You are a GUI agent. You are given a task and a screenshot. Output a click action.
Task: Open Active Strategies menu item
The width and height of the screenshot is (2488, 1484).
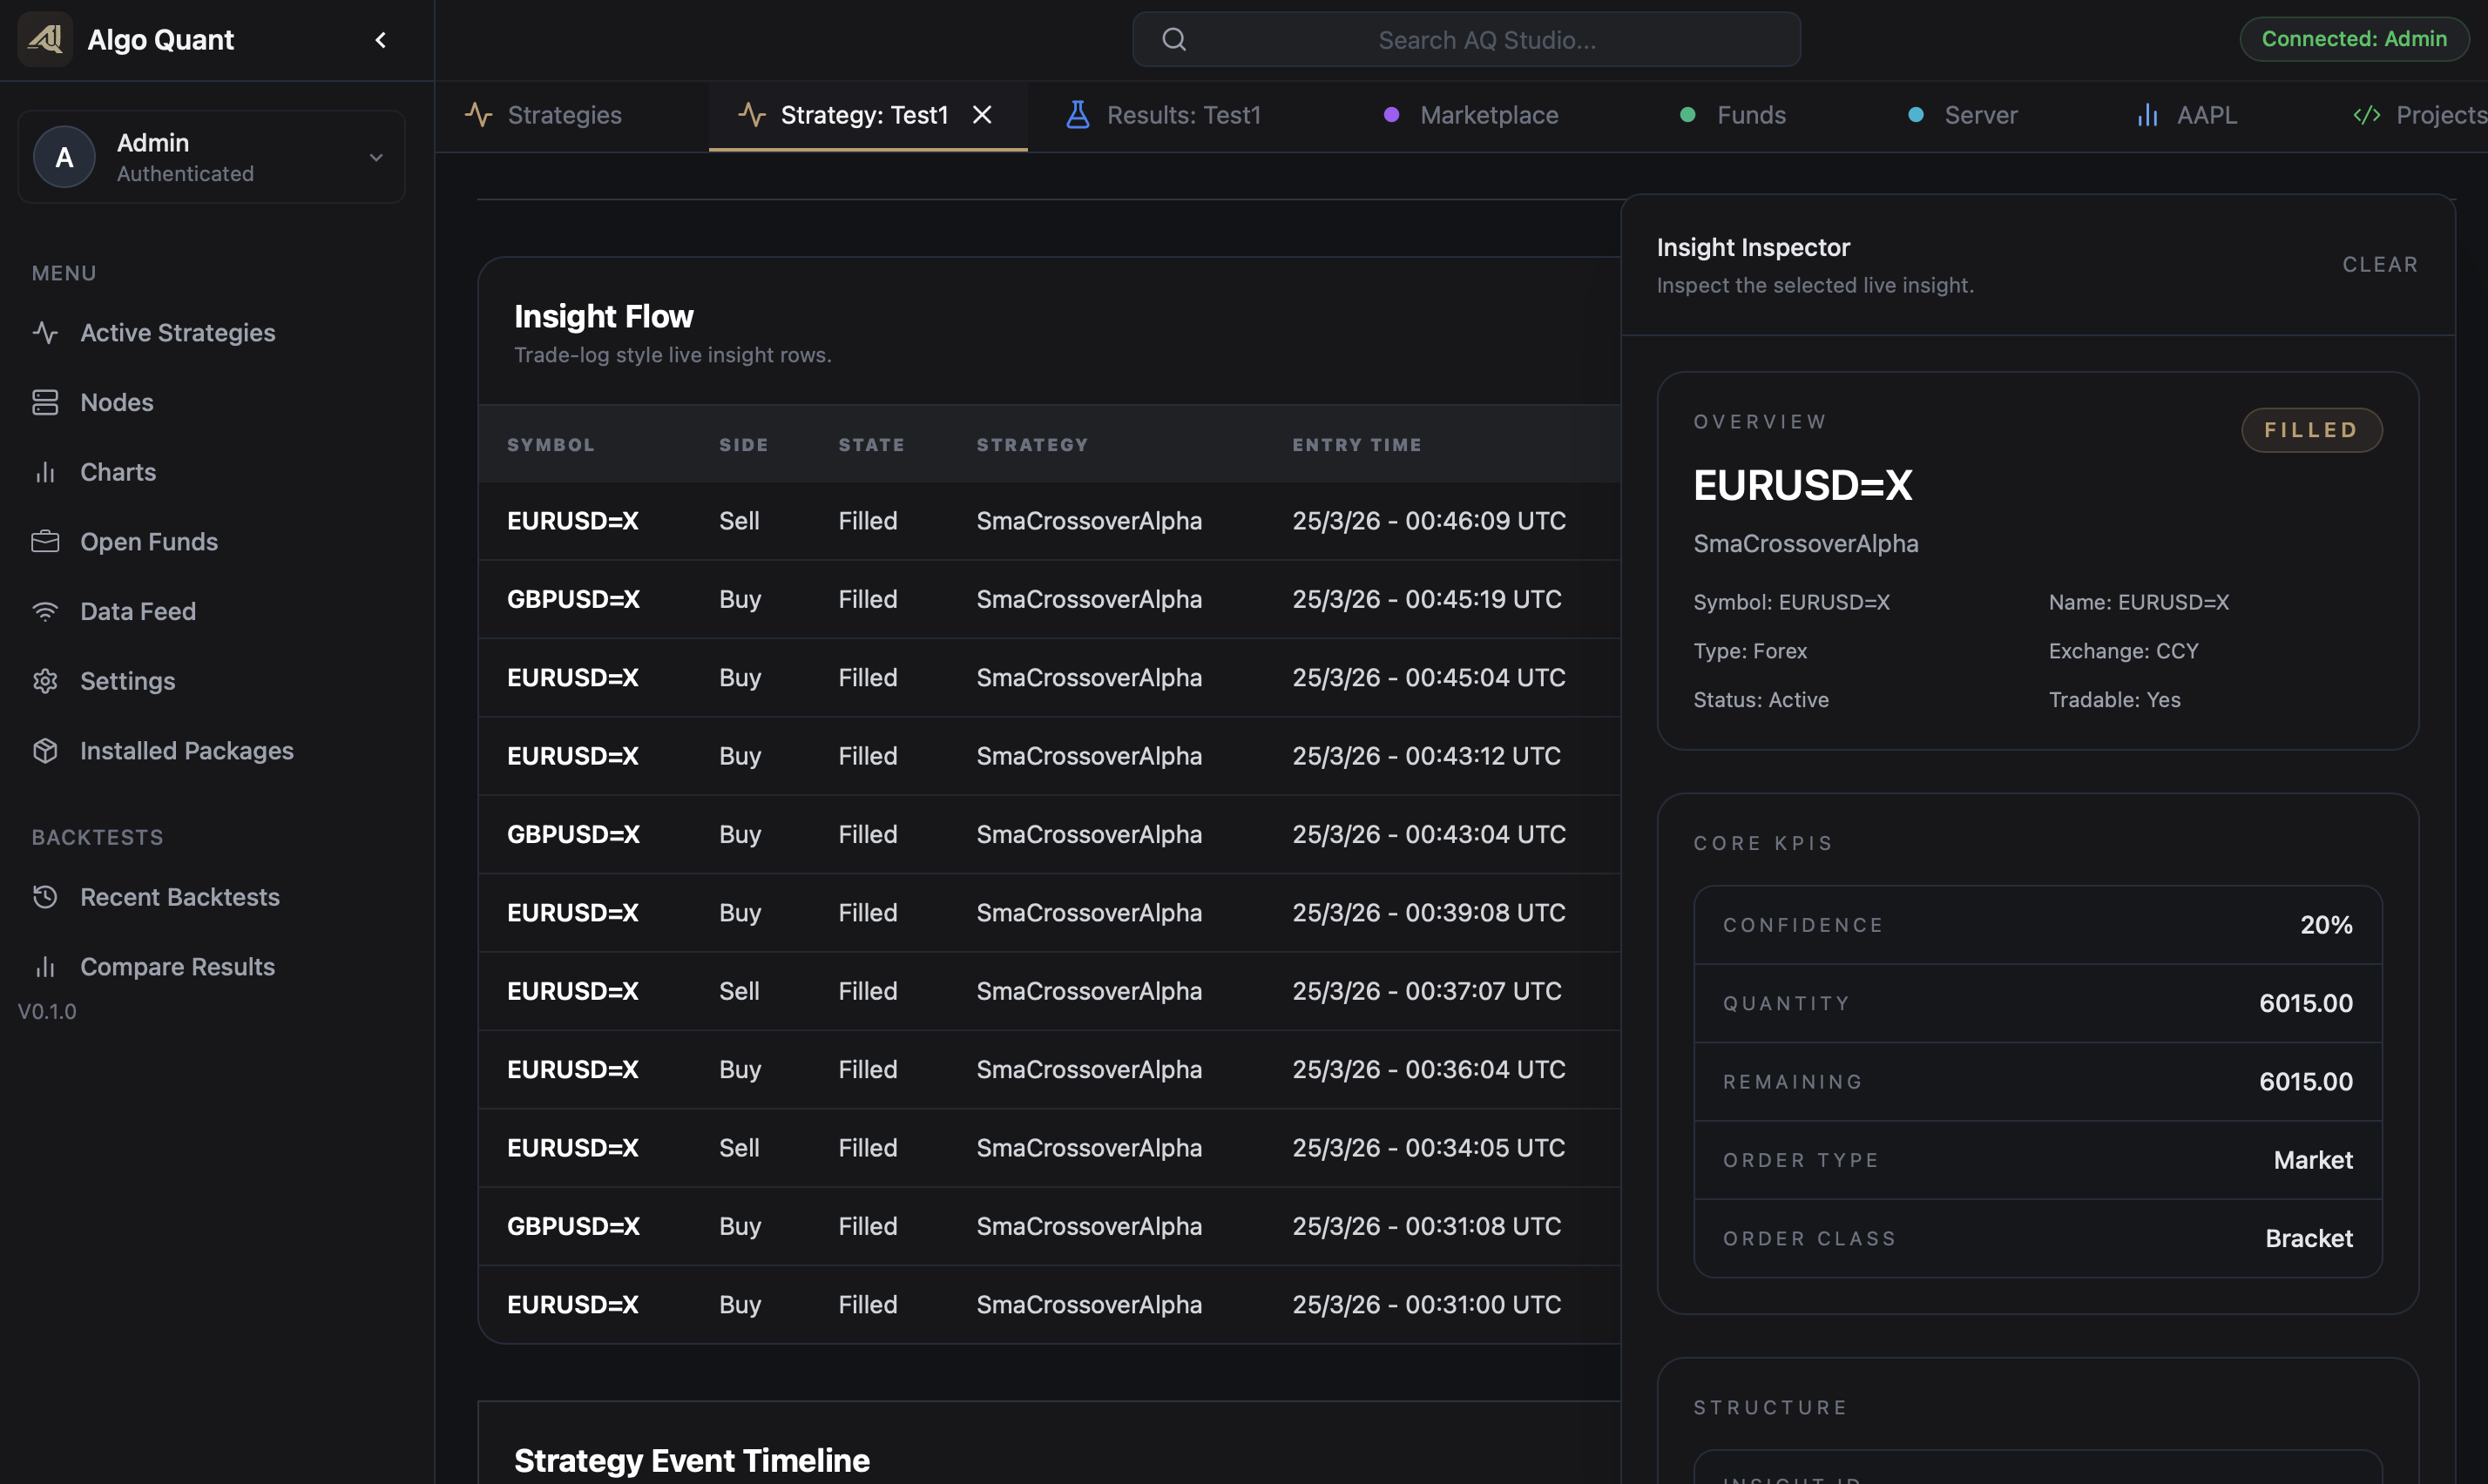tap(178, 332)
